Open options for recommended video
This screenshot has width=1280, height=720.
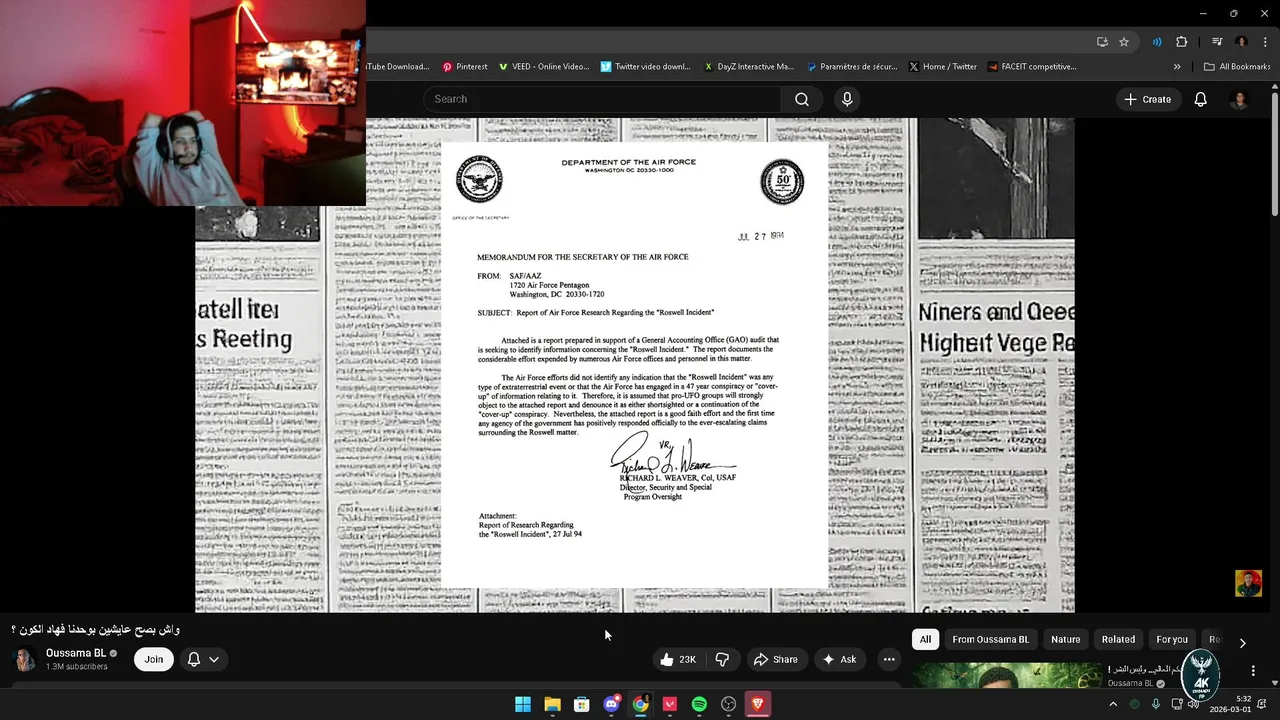1253,671
